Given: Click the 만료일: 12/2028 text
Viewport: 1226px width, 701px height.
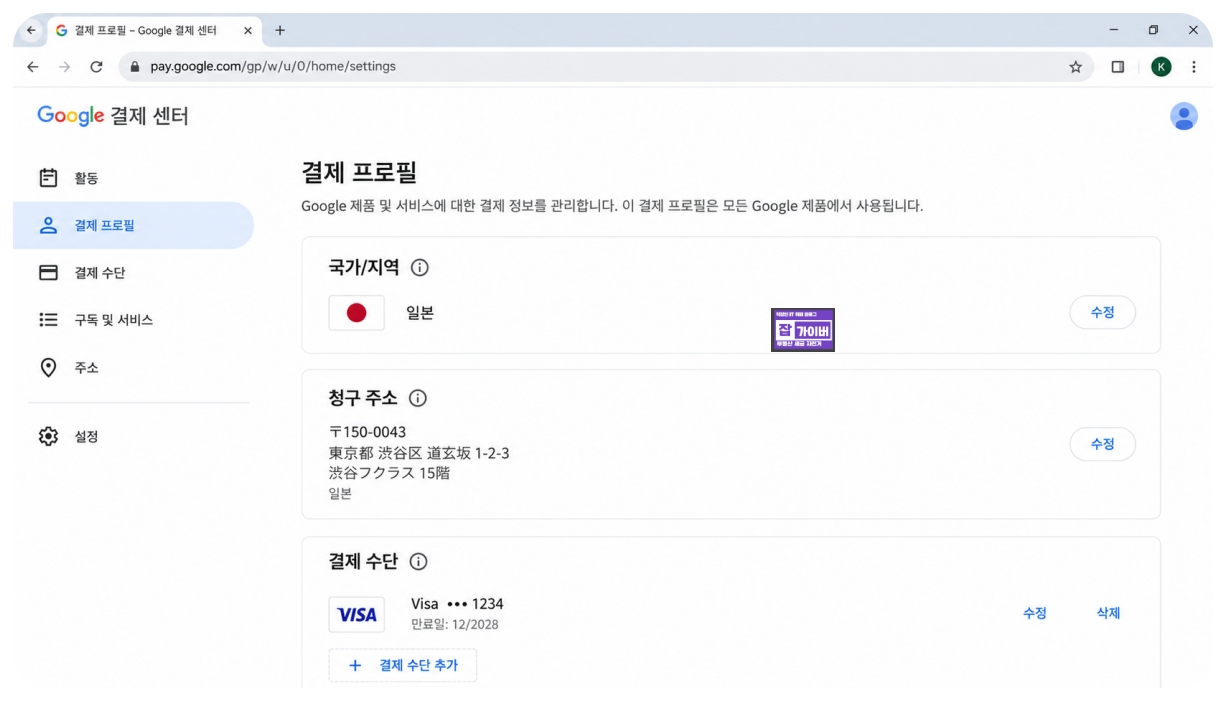Looking at the screenshot, I should (455, 625).
